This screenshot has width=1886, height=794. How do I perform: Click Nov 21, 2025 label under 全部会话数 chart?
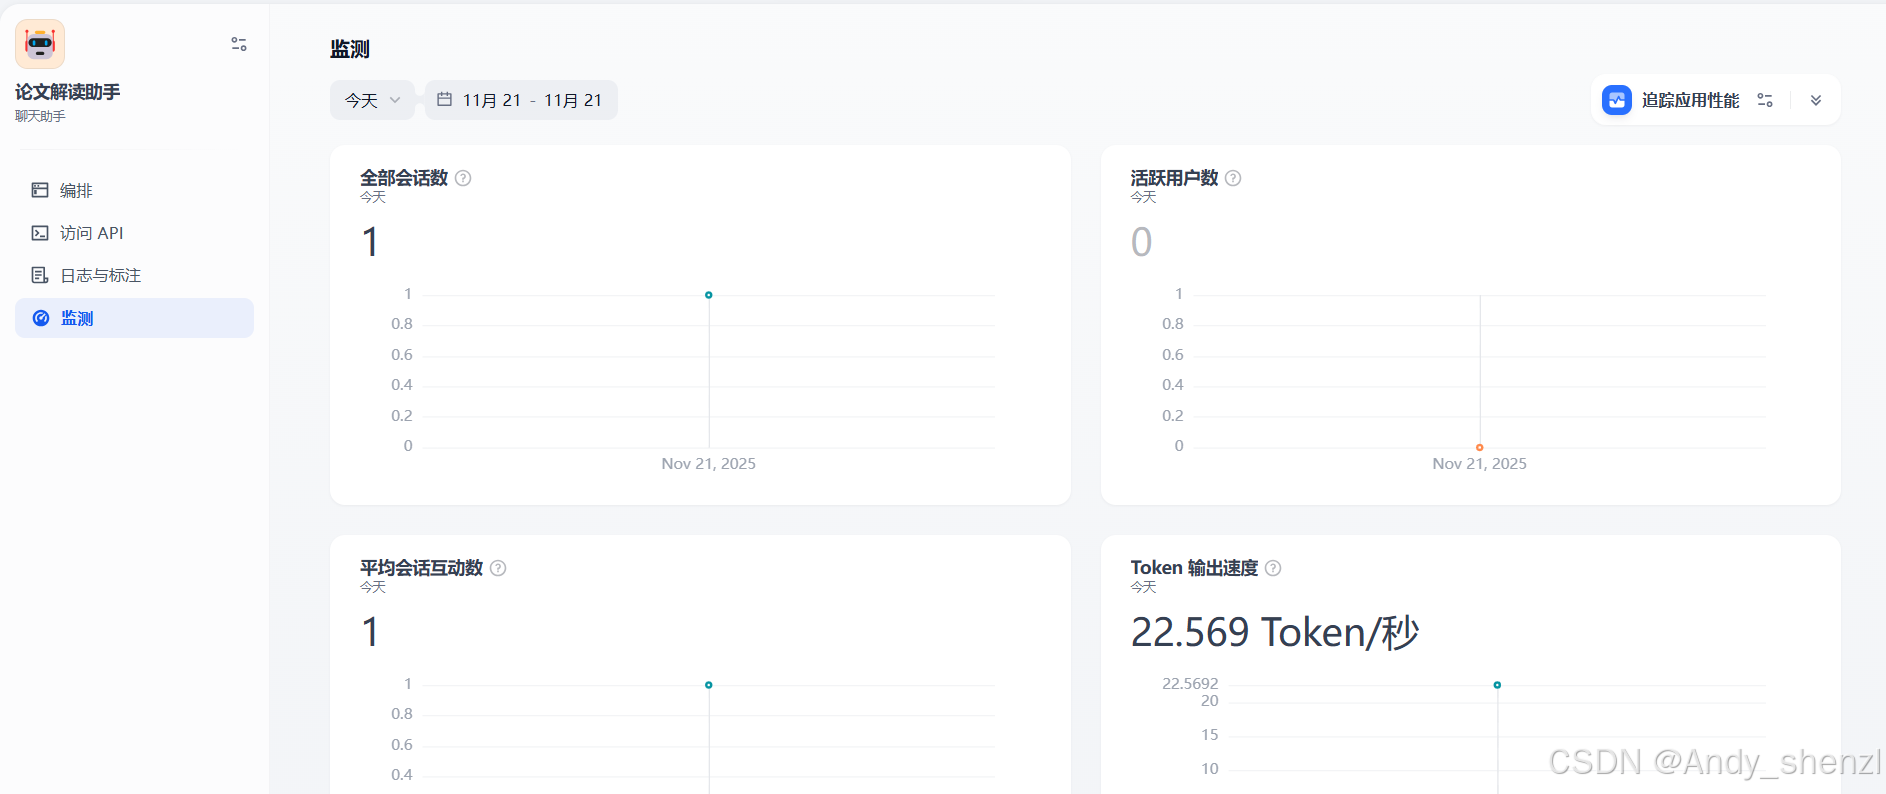[709, 464]
